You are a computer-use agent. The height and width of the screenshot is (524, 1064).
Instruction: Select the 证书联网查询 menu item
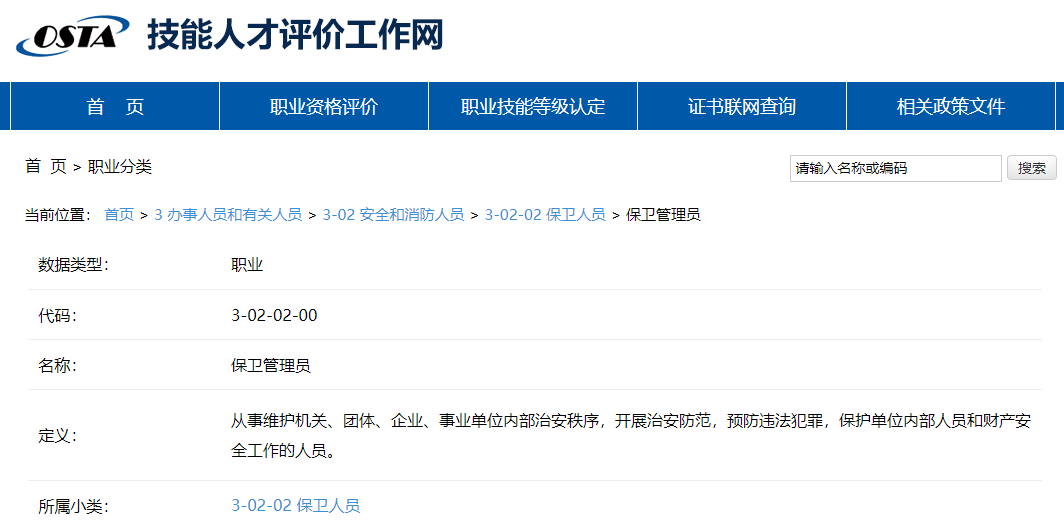pos(742,107)
